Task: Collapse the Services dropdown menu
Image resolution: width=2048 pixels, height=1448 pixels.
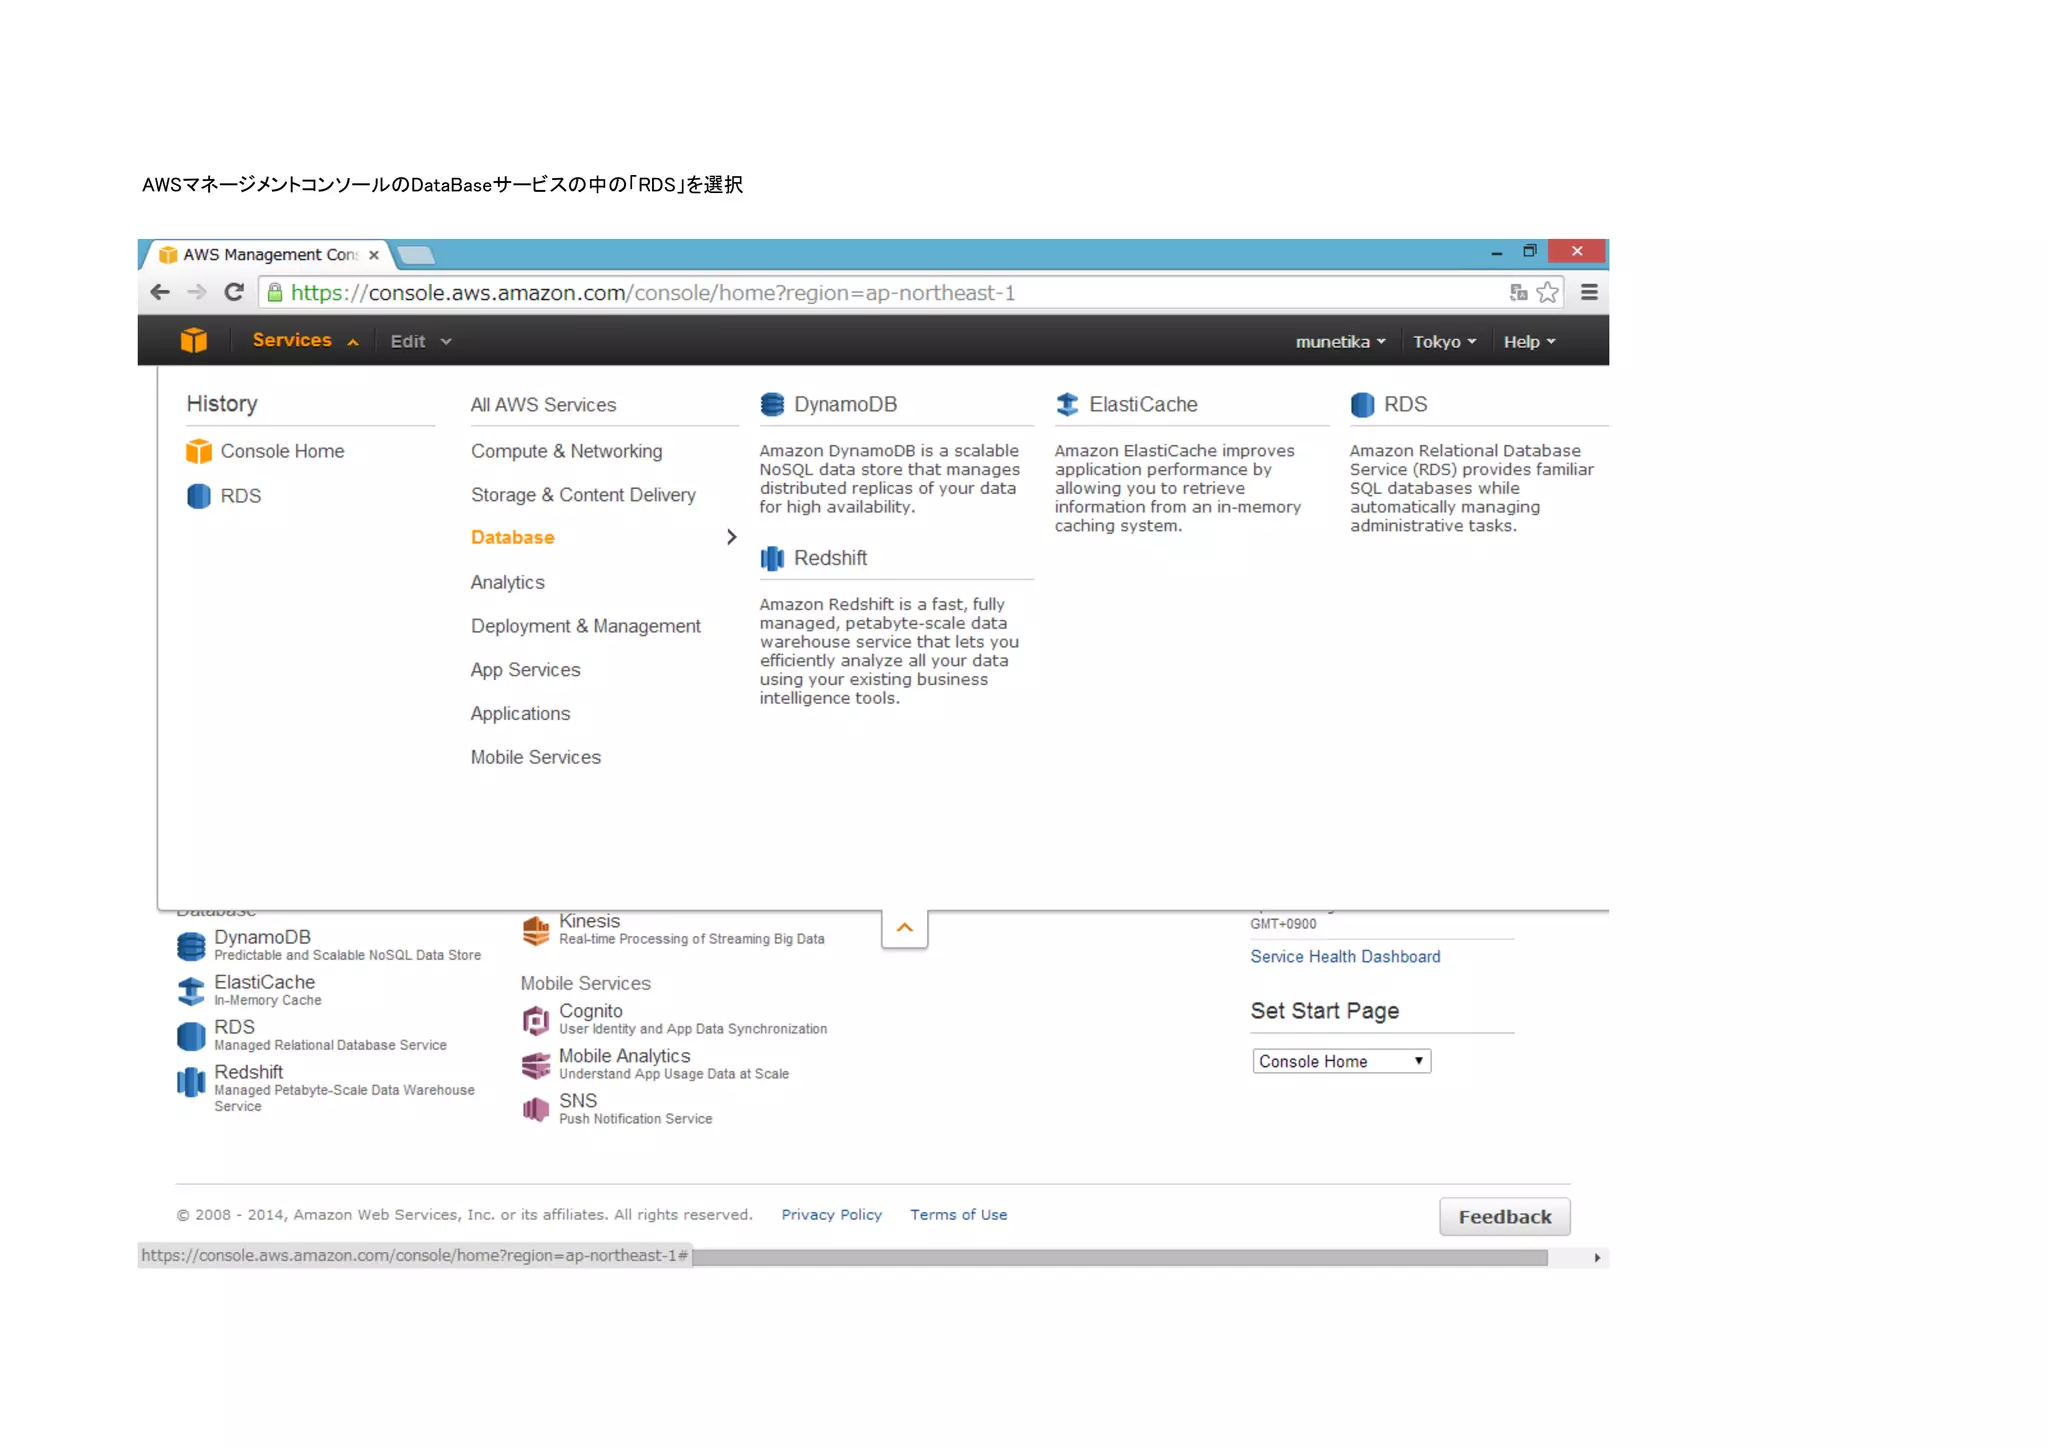Action: (305, 341)
